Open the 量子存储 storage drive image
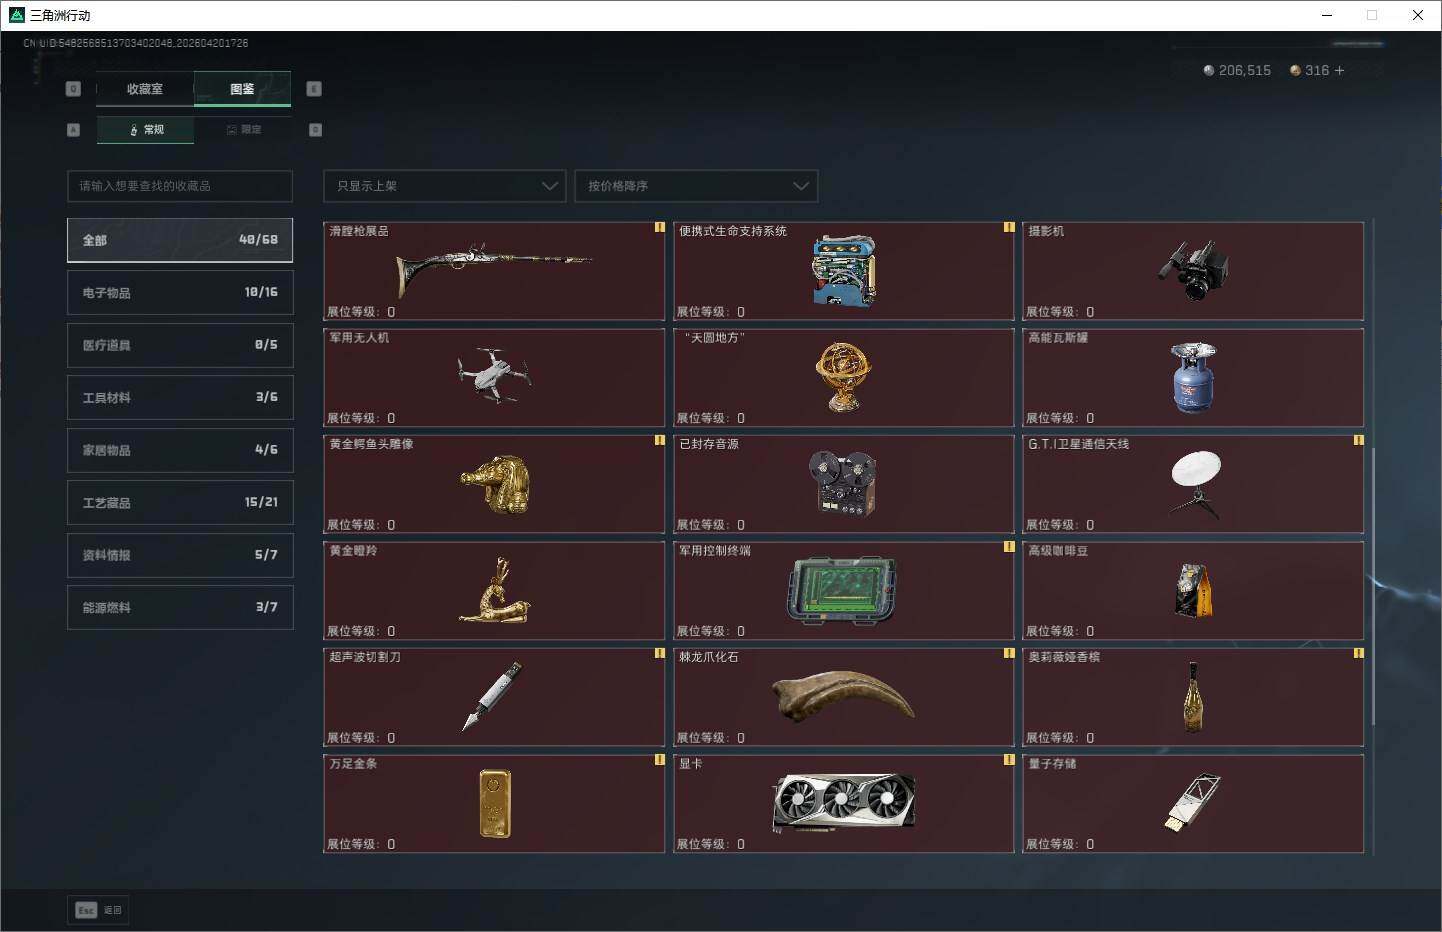 point(1193,803)
